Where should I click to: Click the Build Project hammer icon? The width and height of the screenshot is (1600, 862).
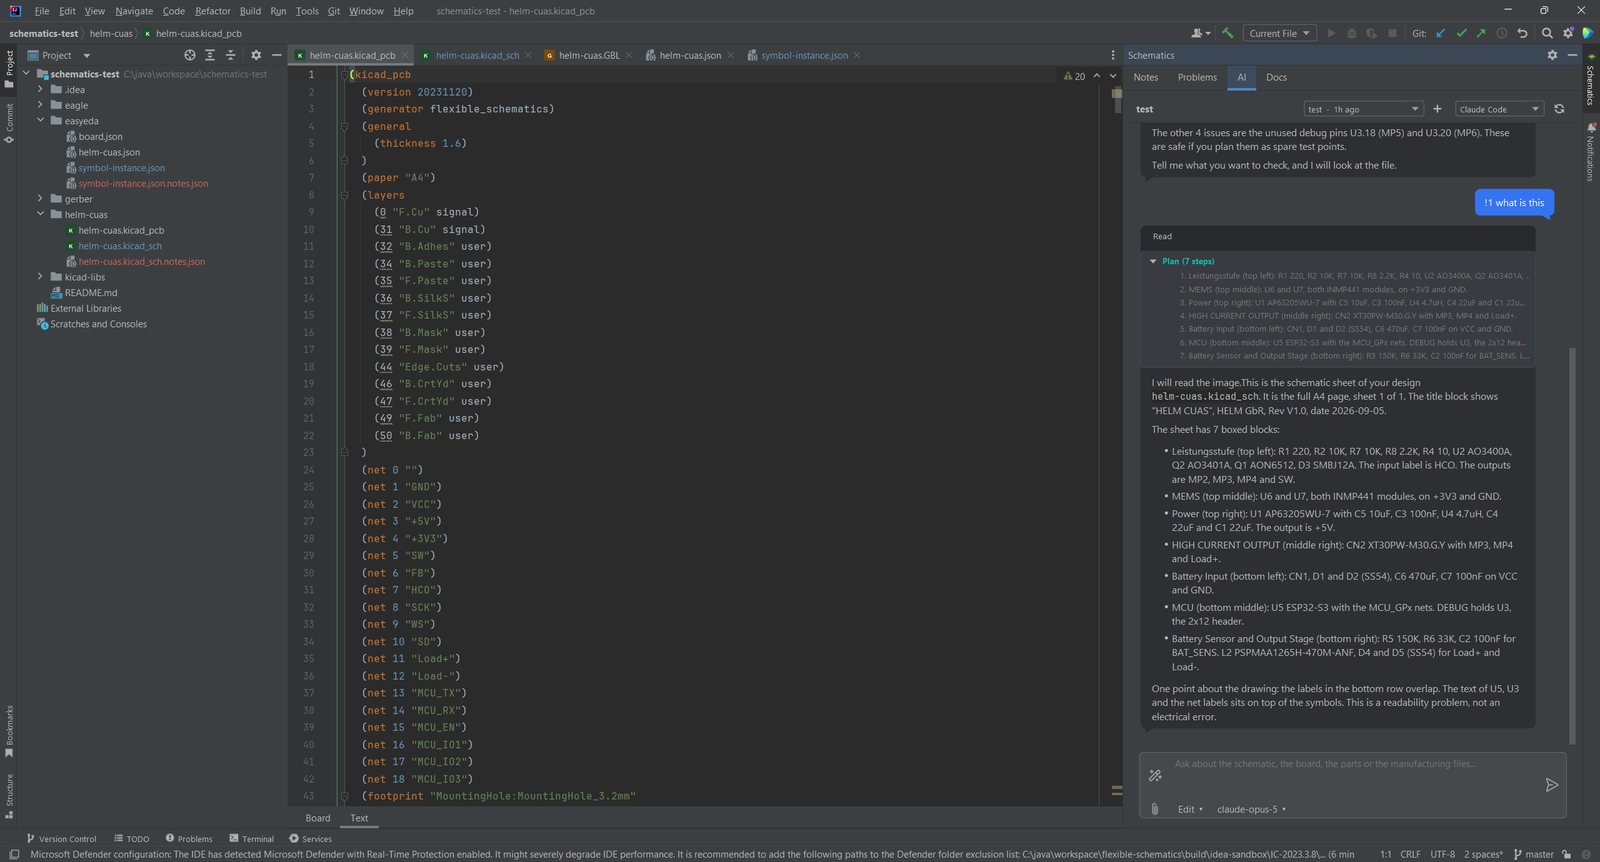[1227, 33]
